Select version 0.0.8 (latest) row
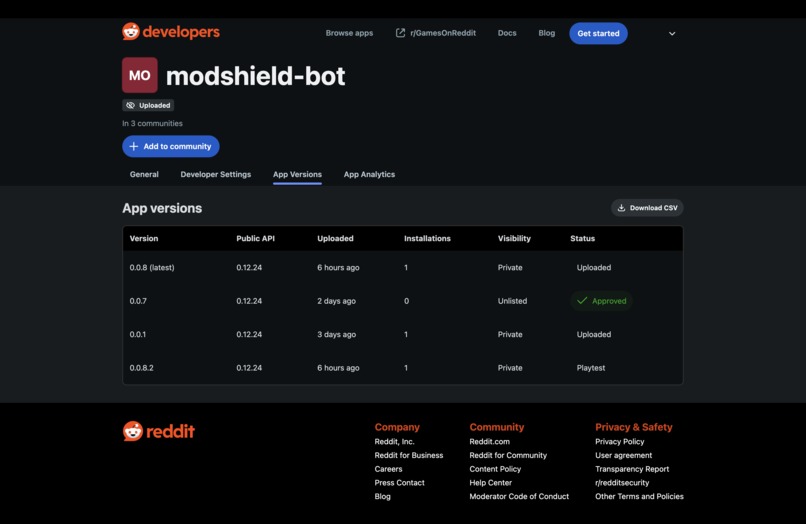Viewport: 806px width, 524px height. tap(403, 267)
